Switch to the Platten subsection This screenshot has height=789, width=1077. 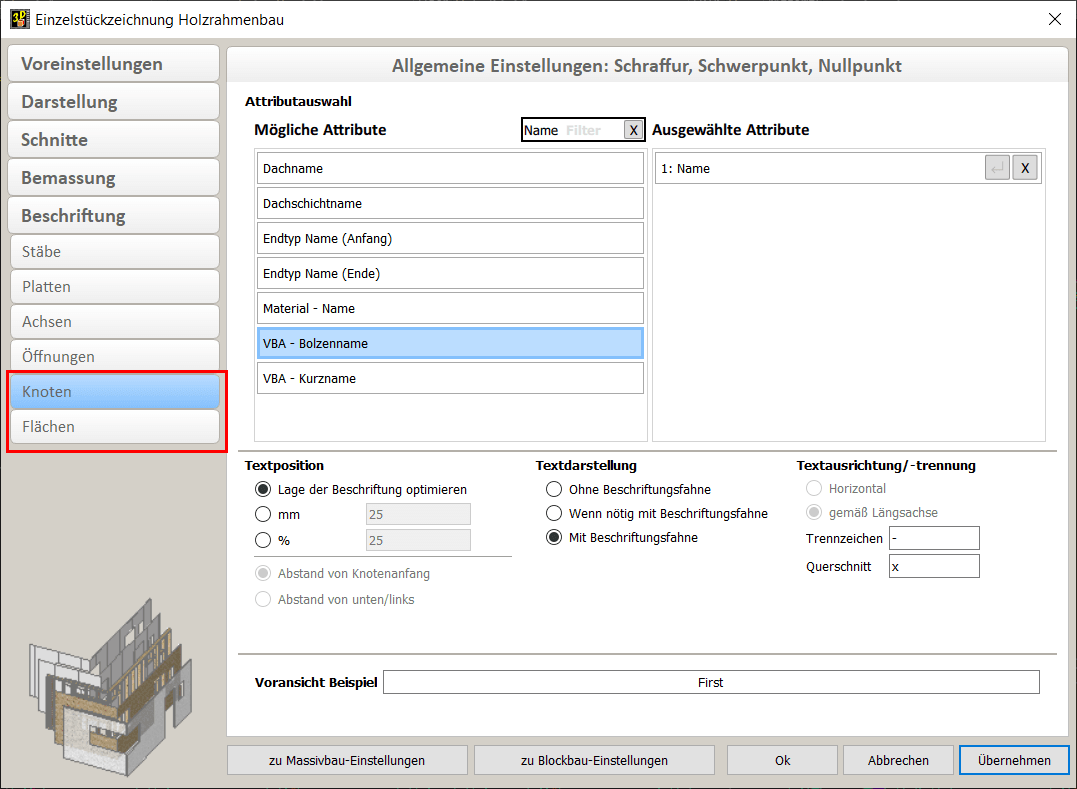click(115, 286)
